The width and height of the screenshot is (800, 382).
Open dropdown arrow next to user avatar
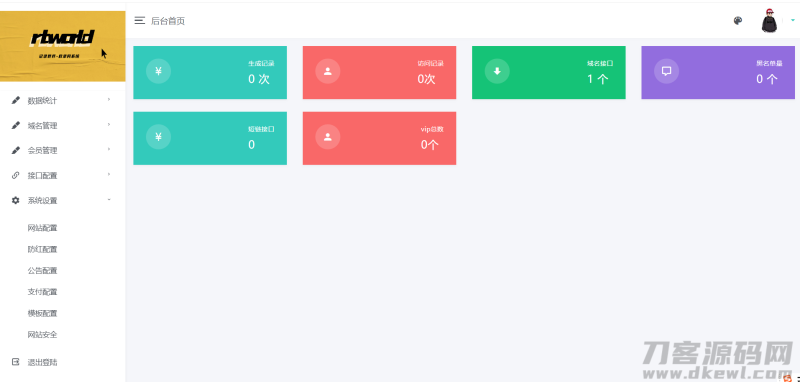point(793,20)
